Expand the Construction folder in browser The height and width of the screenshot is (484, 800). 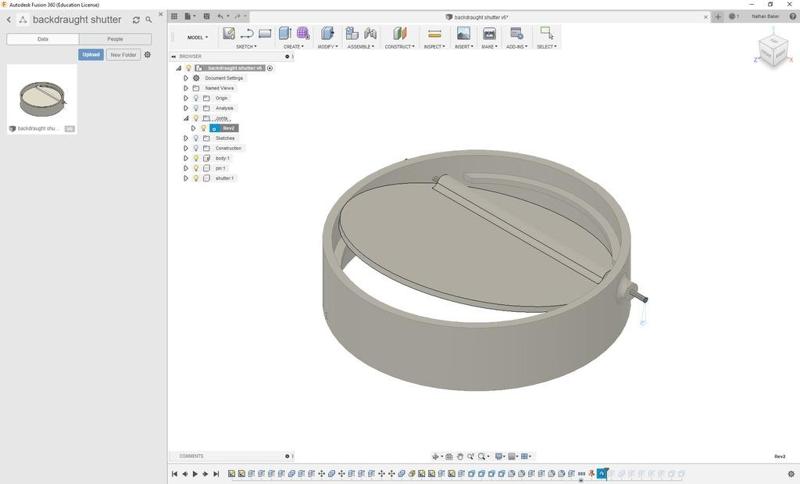(186, 148)
